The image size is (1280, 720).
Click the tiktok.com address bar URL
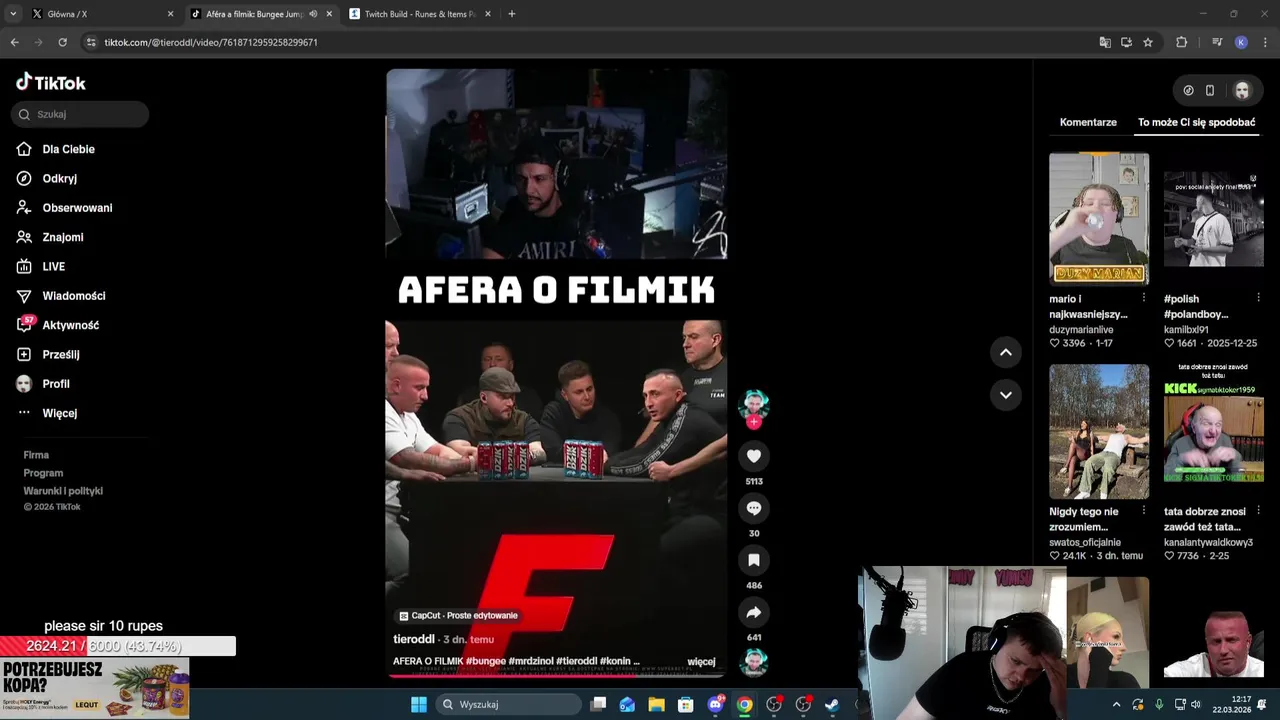click(211, 42)
